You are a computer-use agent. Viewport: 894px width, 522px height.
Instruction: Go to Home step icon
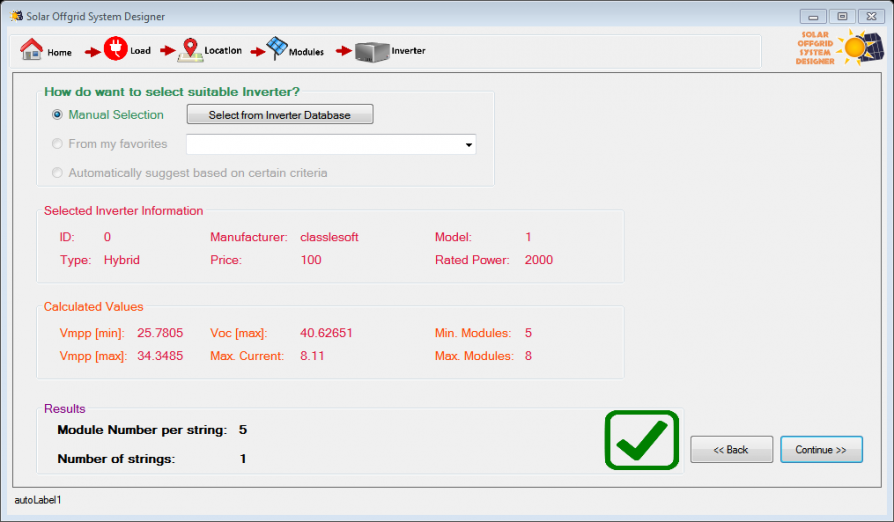click(31, 49)
